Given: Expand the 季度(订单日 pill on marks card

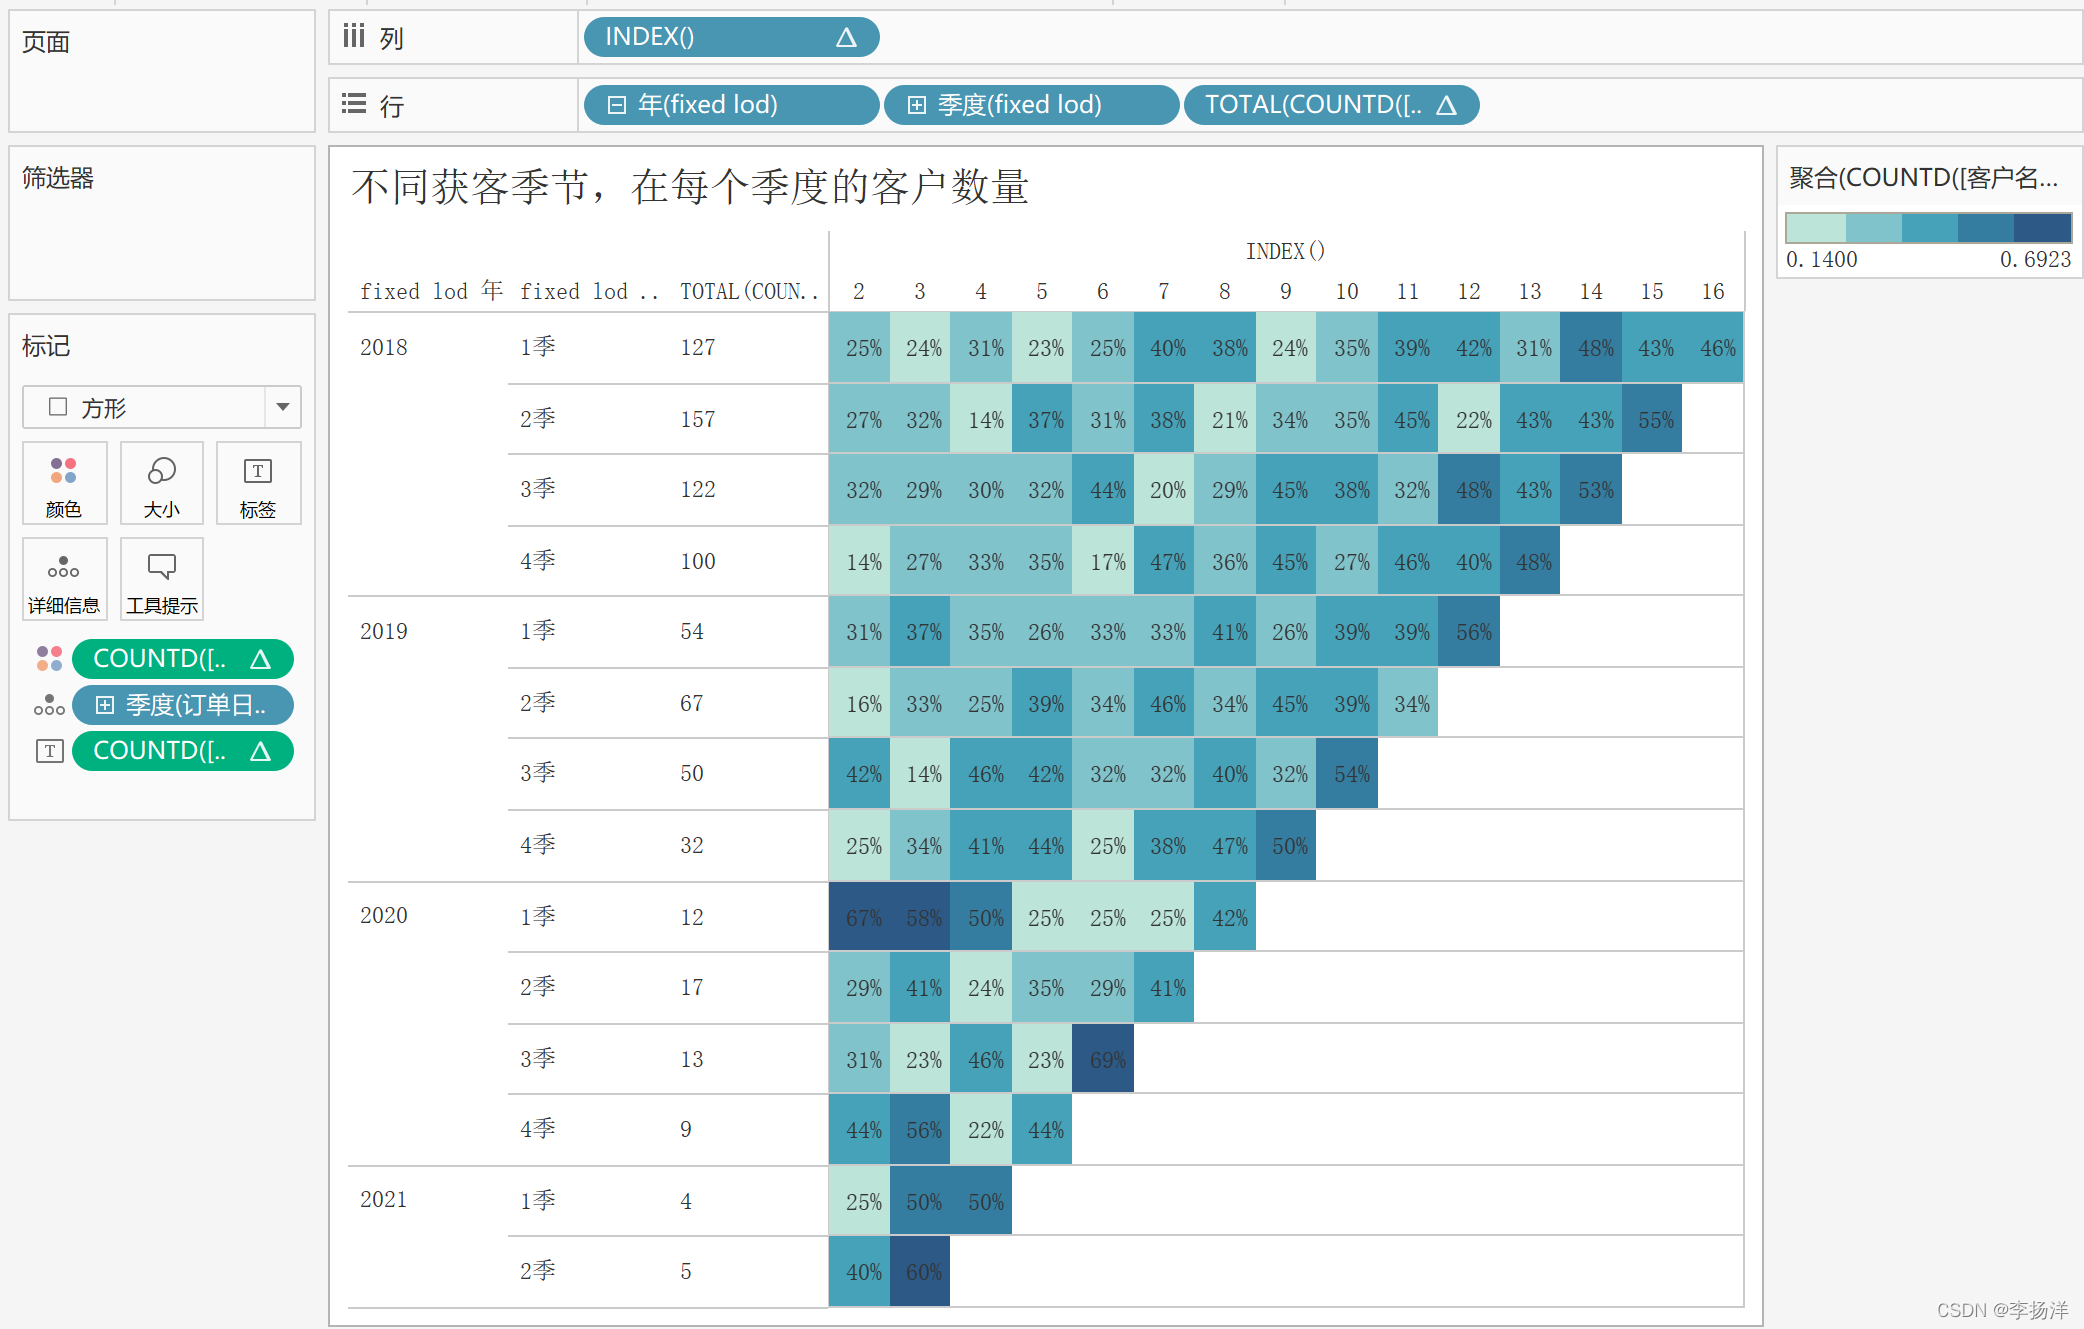Looking at the screenshot, I should [105, 705].
